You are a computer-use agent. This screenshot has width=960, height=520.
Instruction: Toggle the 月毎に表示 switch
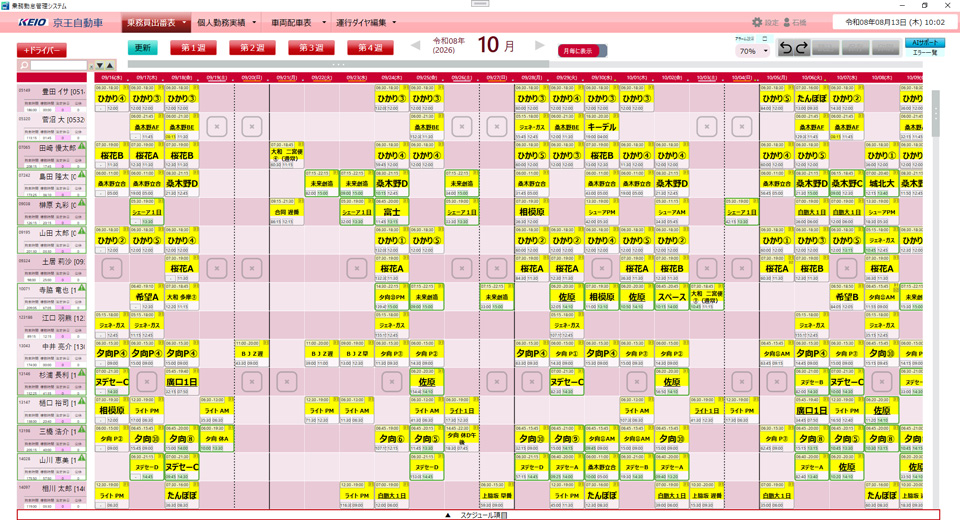[582, 51]
